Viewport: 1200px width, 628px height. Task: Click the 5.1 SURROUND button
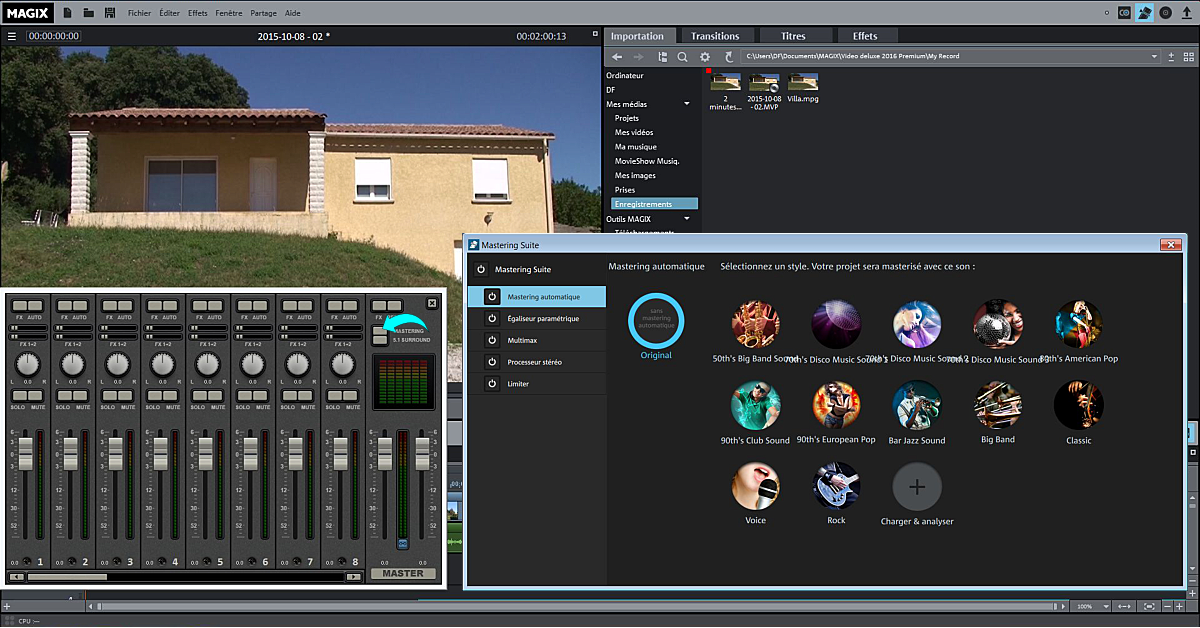coord(380,340)
